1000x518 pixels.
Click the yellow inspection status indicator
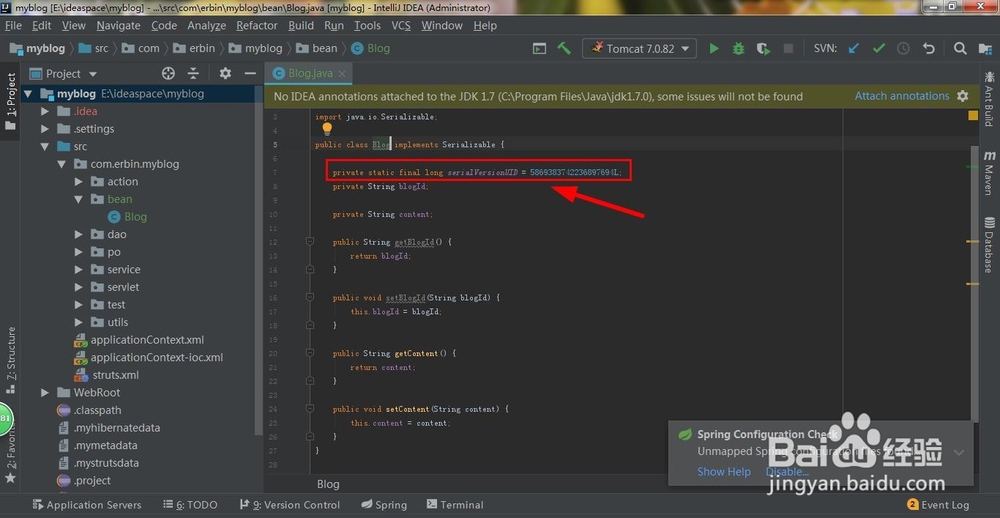(x=973, y=115)
